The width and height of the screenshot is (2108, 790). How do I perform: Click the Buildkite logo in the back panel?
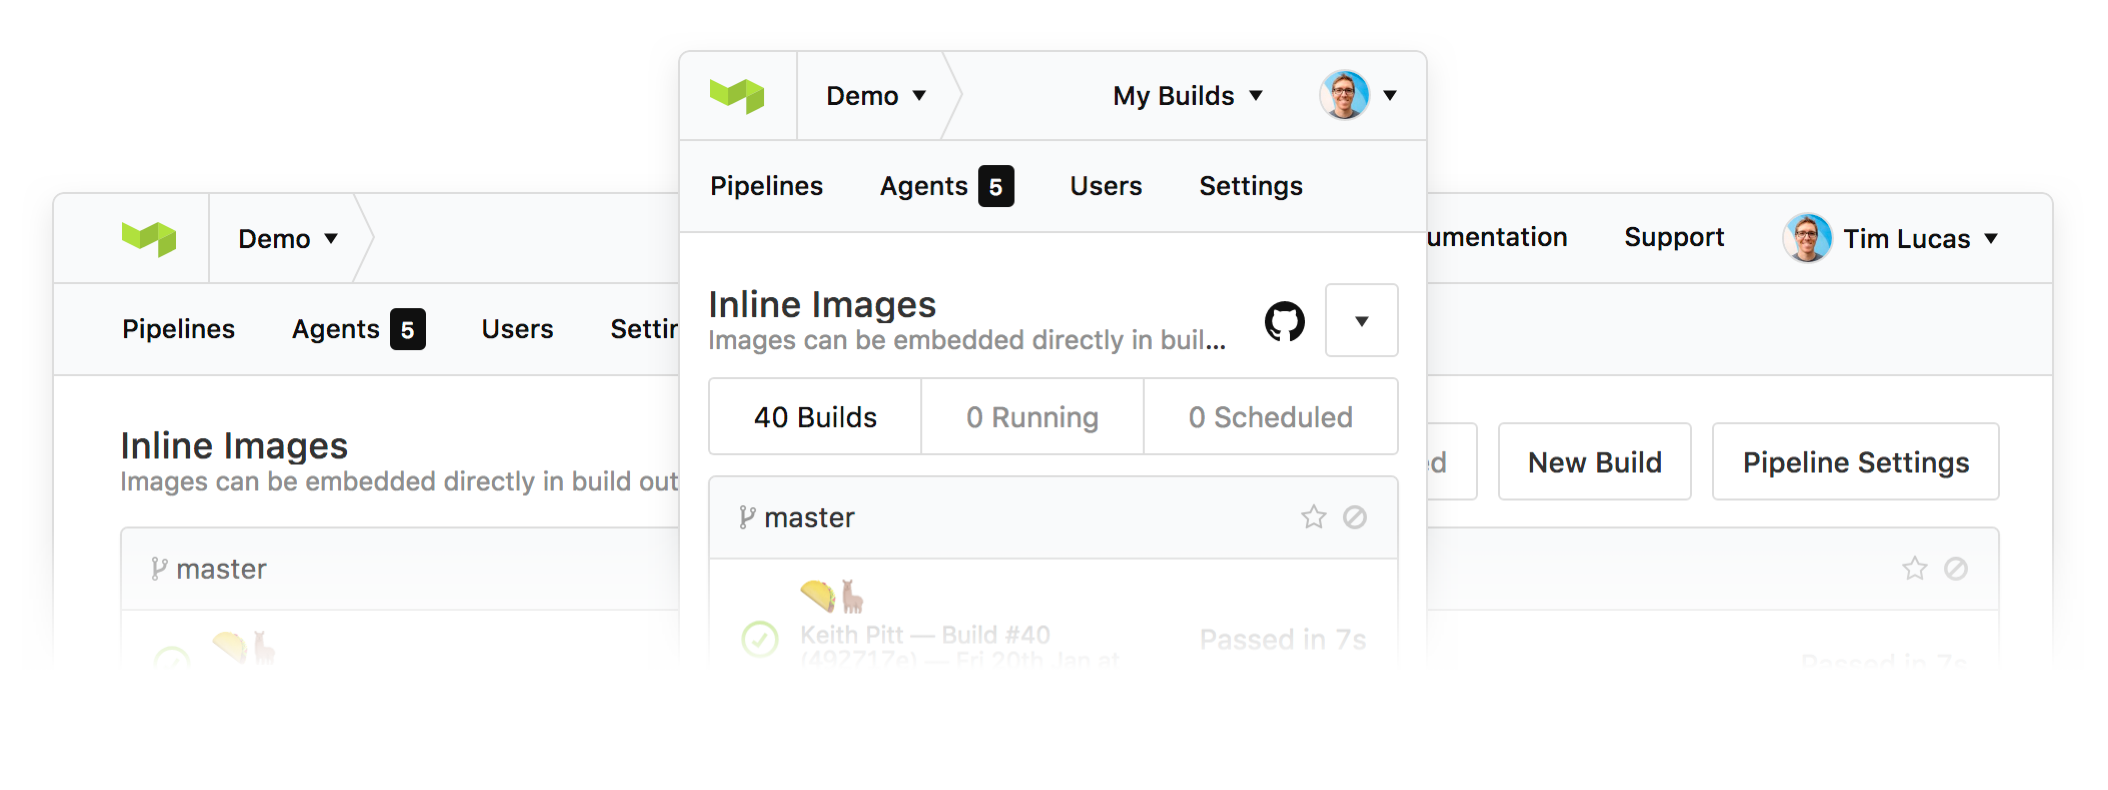(x=149, y=239)
